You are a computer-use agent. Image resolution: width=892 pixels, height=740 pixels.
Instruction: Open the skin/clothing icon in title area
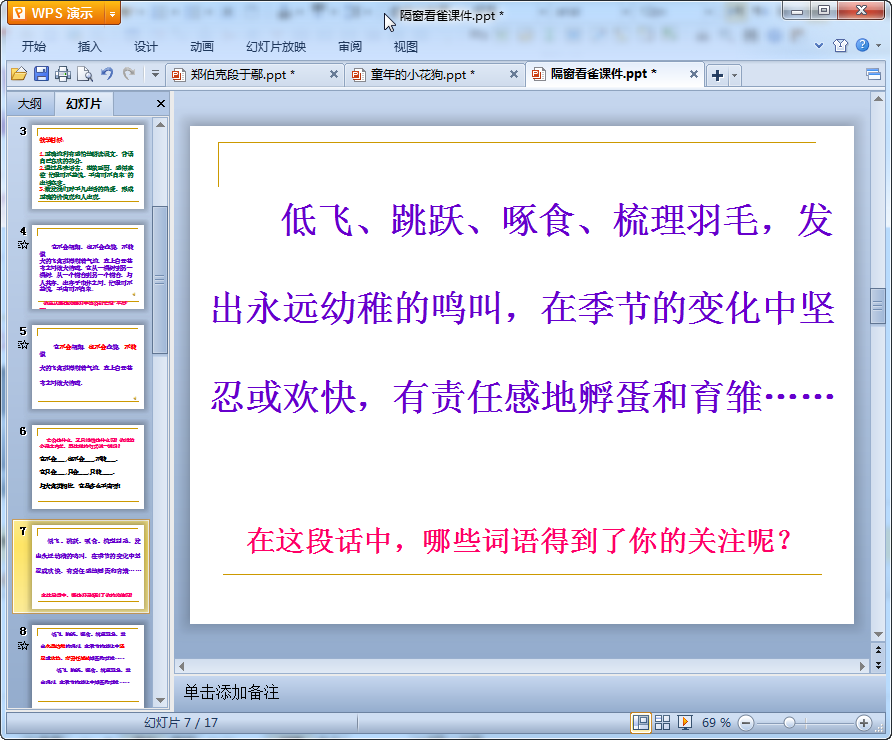point(840,46)
